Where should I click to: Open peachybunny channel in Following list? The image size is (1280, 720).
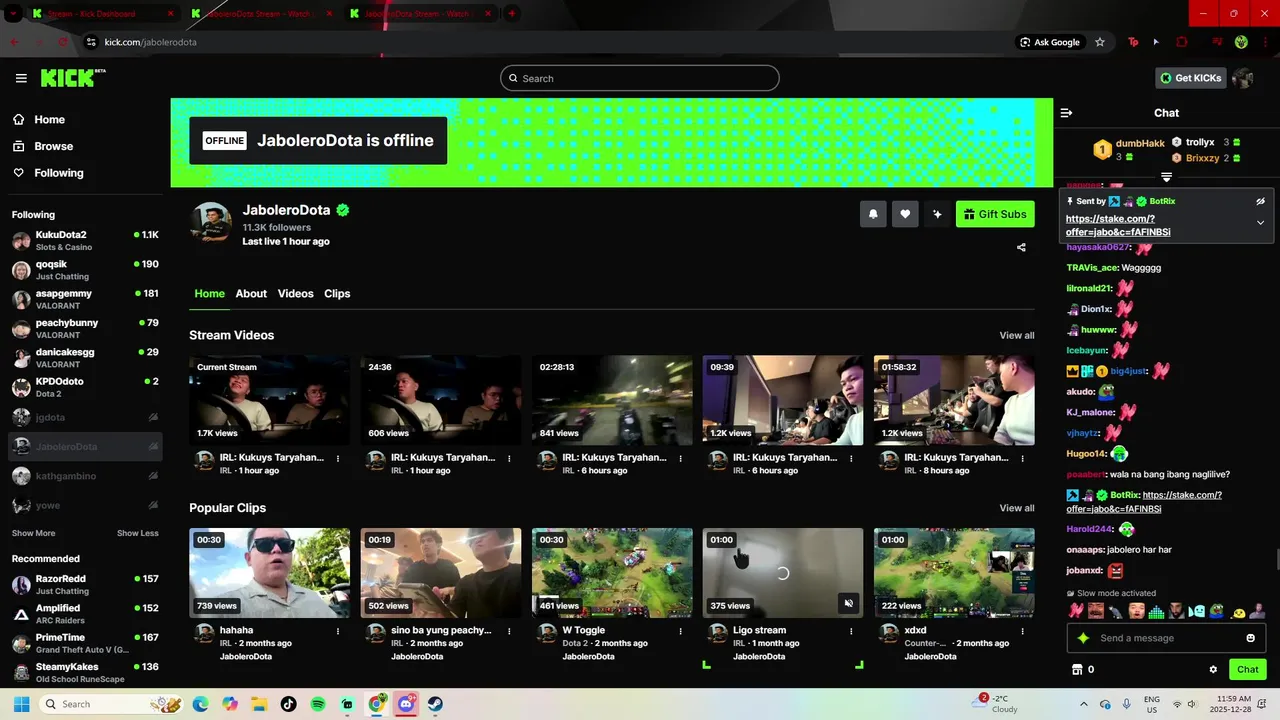pos(85,329)
